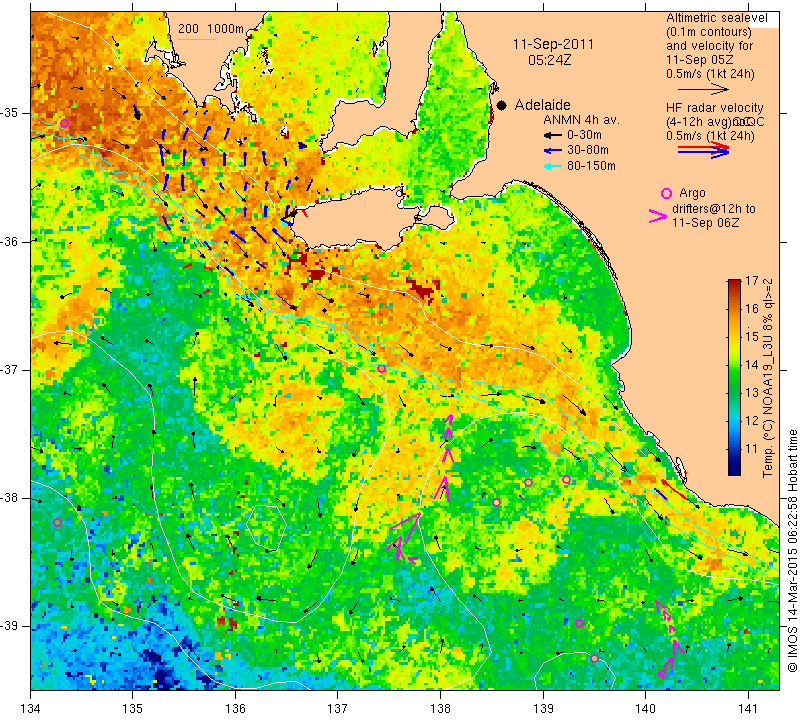Click the '134' longitude axis label
The image size is (800, 720).
pos(31,709)
